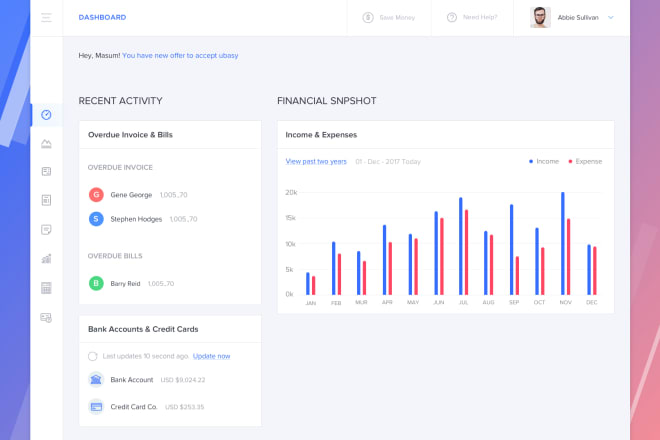
Task: Click the Update now link
Action: point(211,356)
